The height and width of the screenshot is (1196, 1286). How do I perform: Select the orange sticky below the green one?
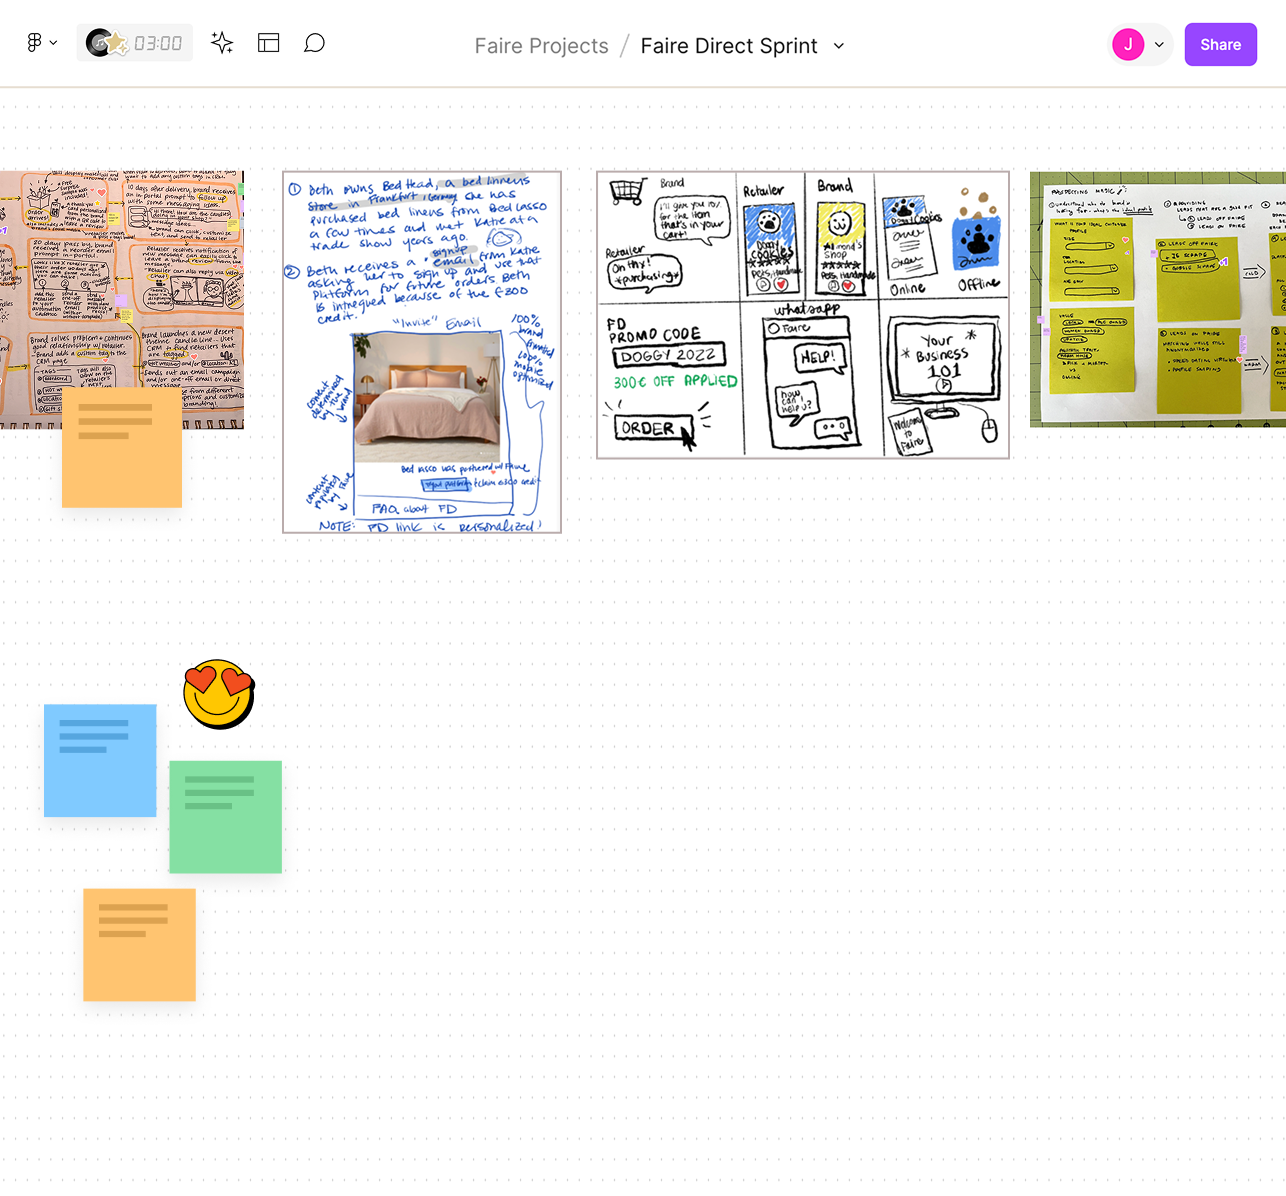(139, 945)
